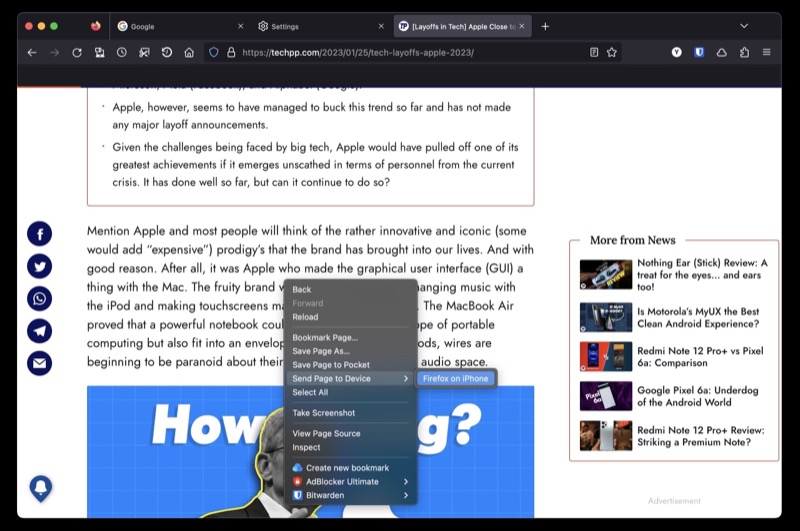The width and height of the screenshot is (800, 531).
Task: Click the screenshot scissors icon in toolbar
Action: coord(144,52)
